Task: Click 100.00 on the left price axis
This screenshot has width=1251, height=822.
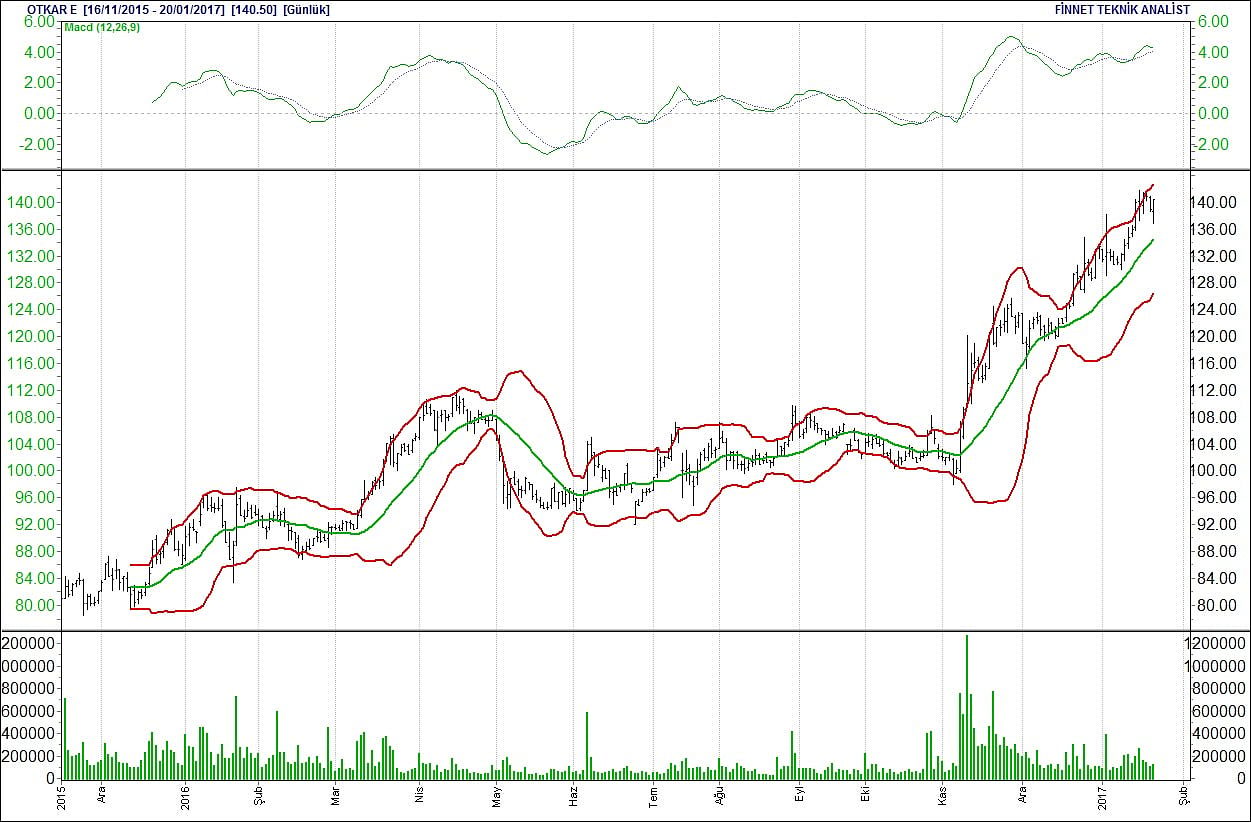Action: point(30,471)
